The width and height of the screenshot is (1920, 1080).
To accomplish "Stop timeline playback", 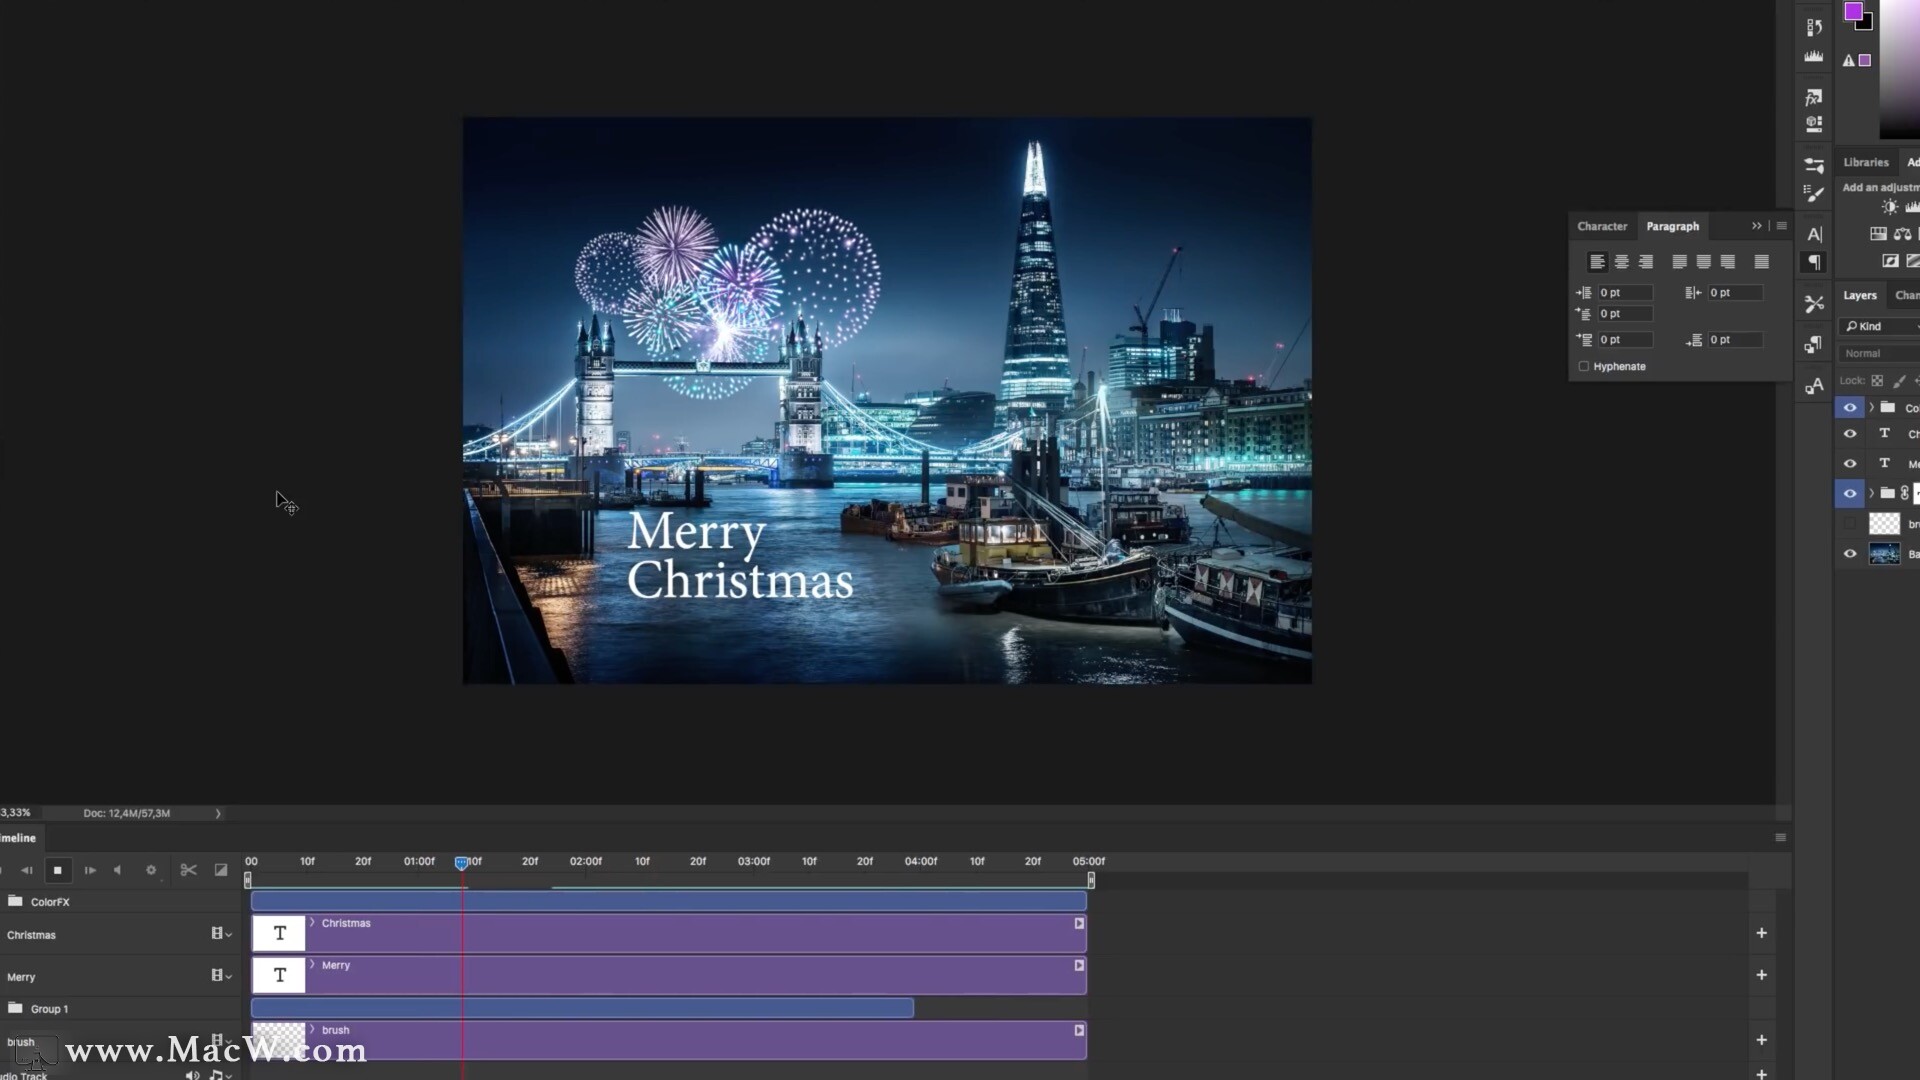I will (58, 870).
